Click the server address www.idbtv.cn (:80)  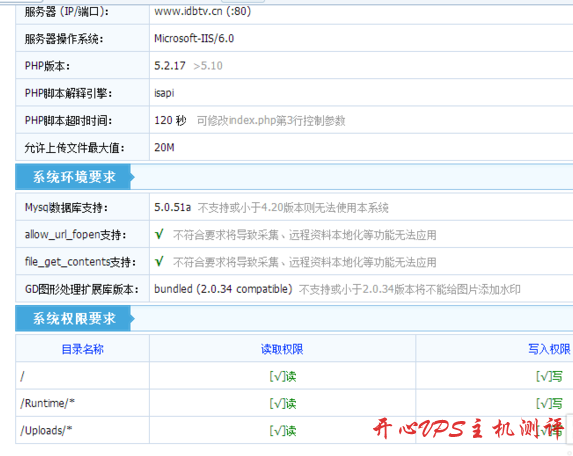(202, 11)
